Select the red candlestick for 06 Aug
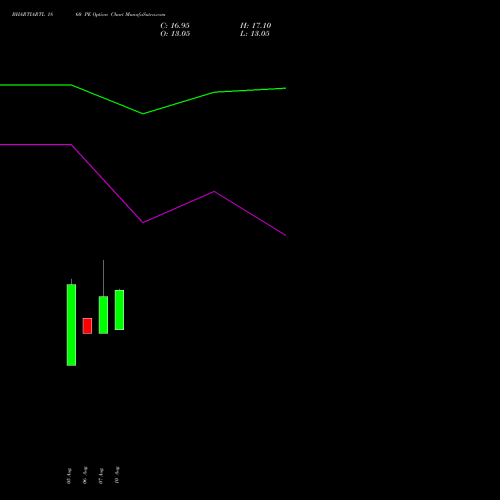The height and width of the screenshot is (500, 500). coord(87,326)
